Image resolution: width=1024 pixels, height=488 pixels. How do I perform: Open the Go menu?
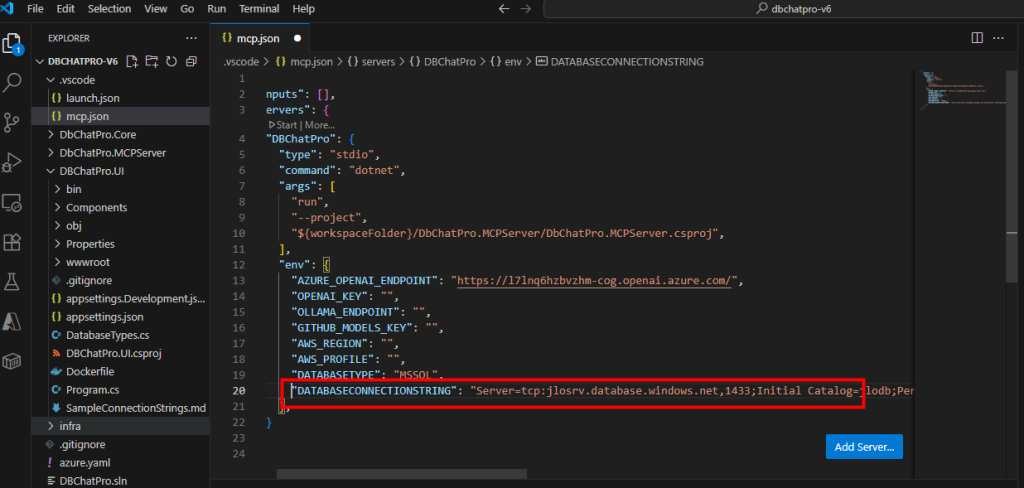pos(187,9)
